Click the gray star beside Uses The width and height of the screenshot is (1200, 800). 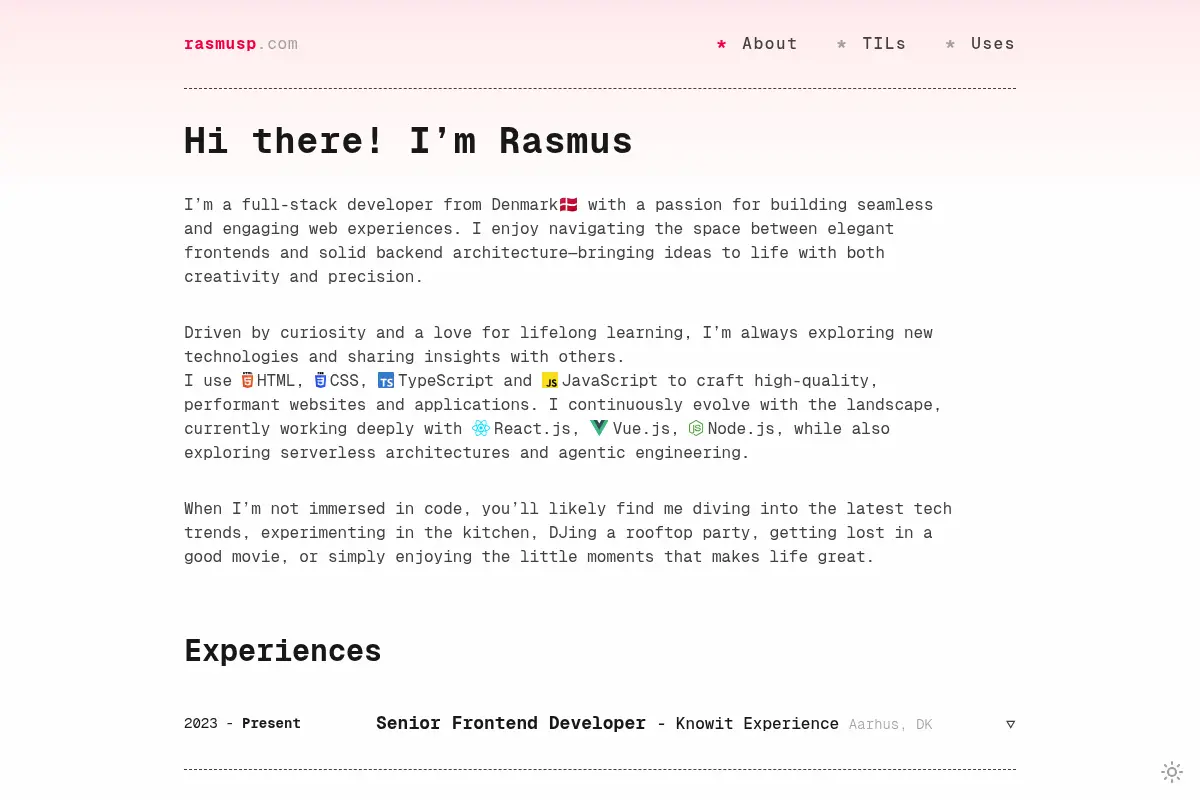point(950,44)
